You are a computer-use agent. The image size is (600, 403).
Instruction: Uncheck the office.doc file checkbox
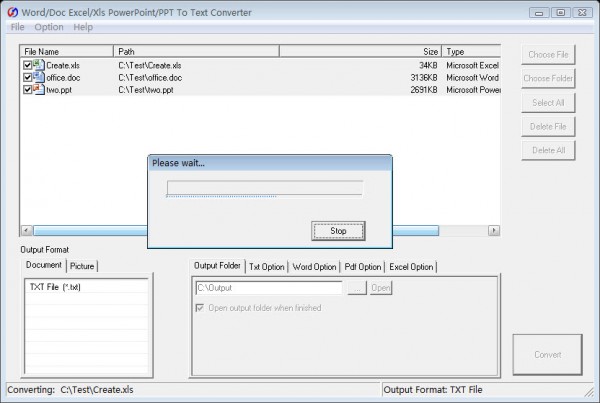point(27,77)
